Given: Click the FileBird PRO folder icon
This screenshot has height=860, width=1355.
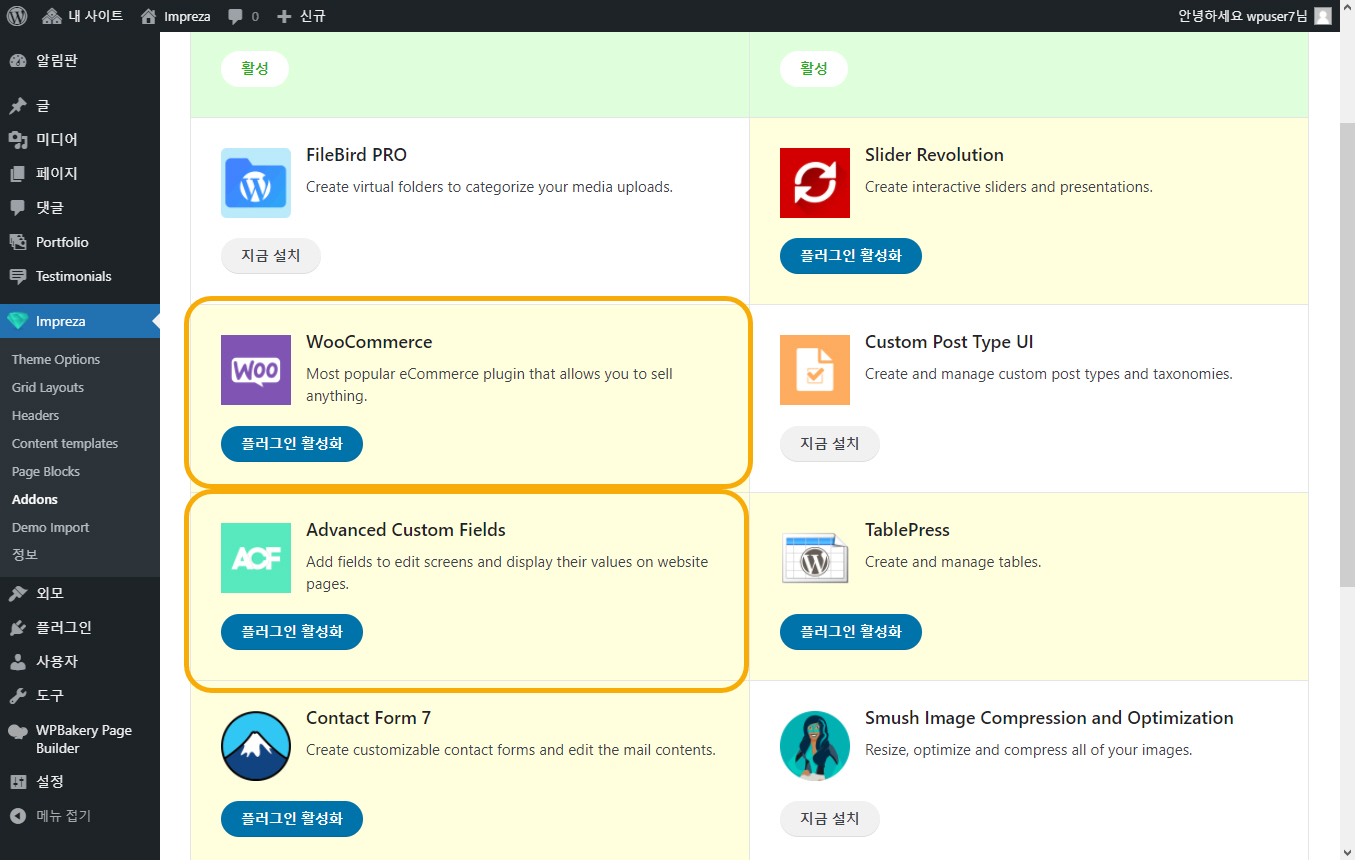Looking at the screenshot, I should coord(256,183).
